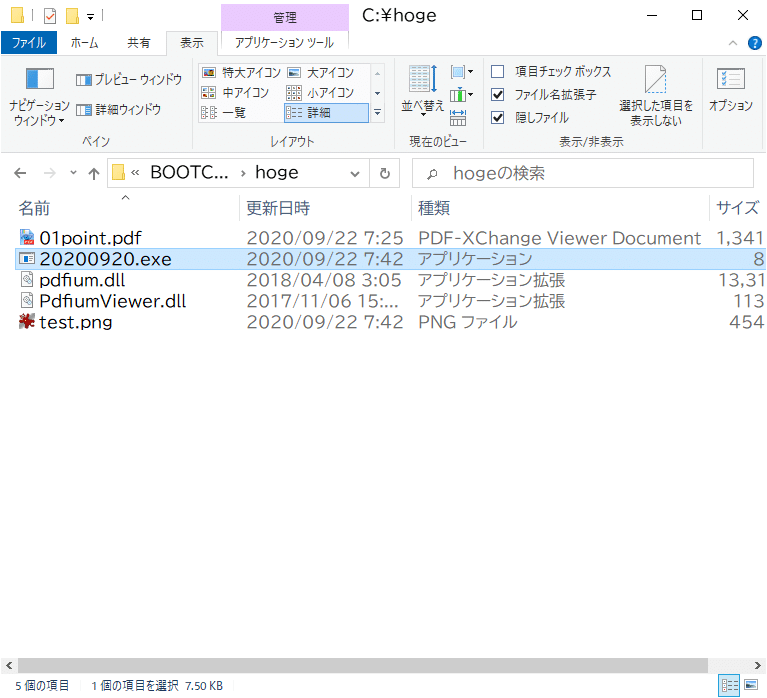Click the PDF-XChange Viewer Document type cell
The height and width of the screenshot is (698, 767).
click(560, 238)
